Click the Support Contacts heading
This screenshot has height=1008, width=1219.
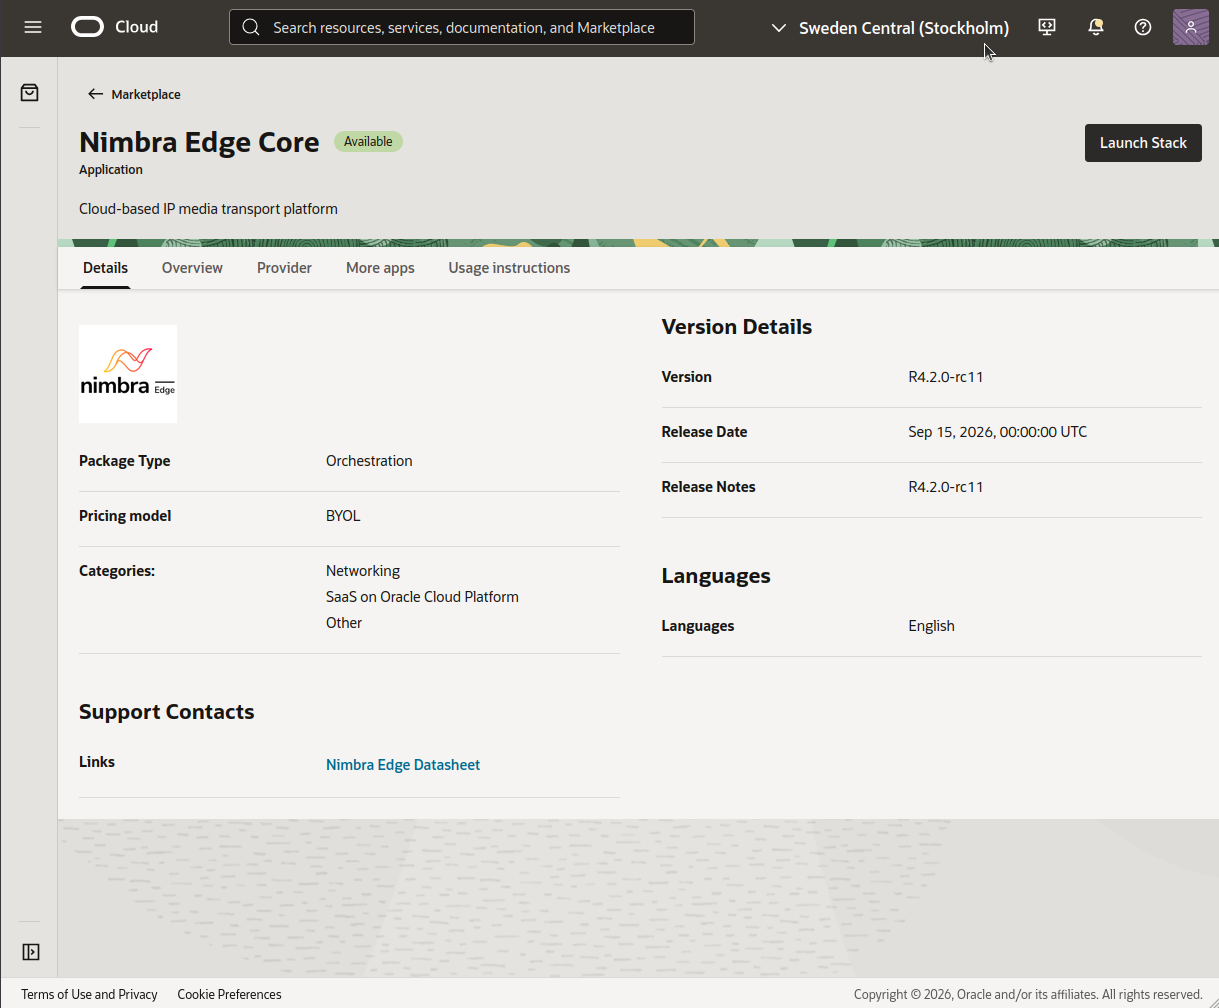tap(167, 712)
